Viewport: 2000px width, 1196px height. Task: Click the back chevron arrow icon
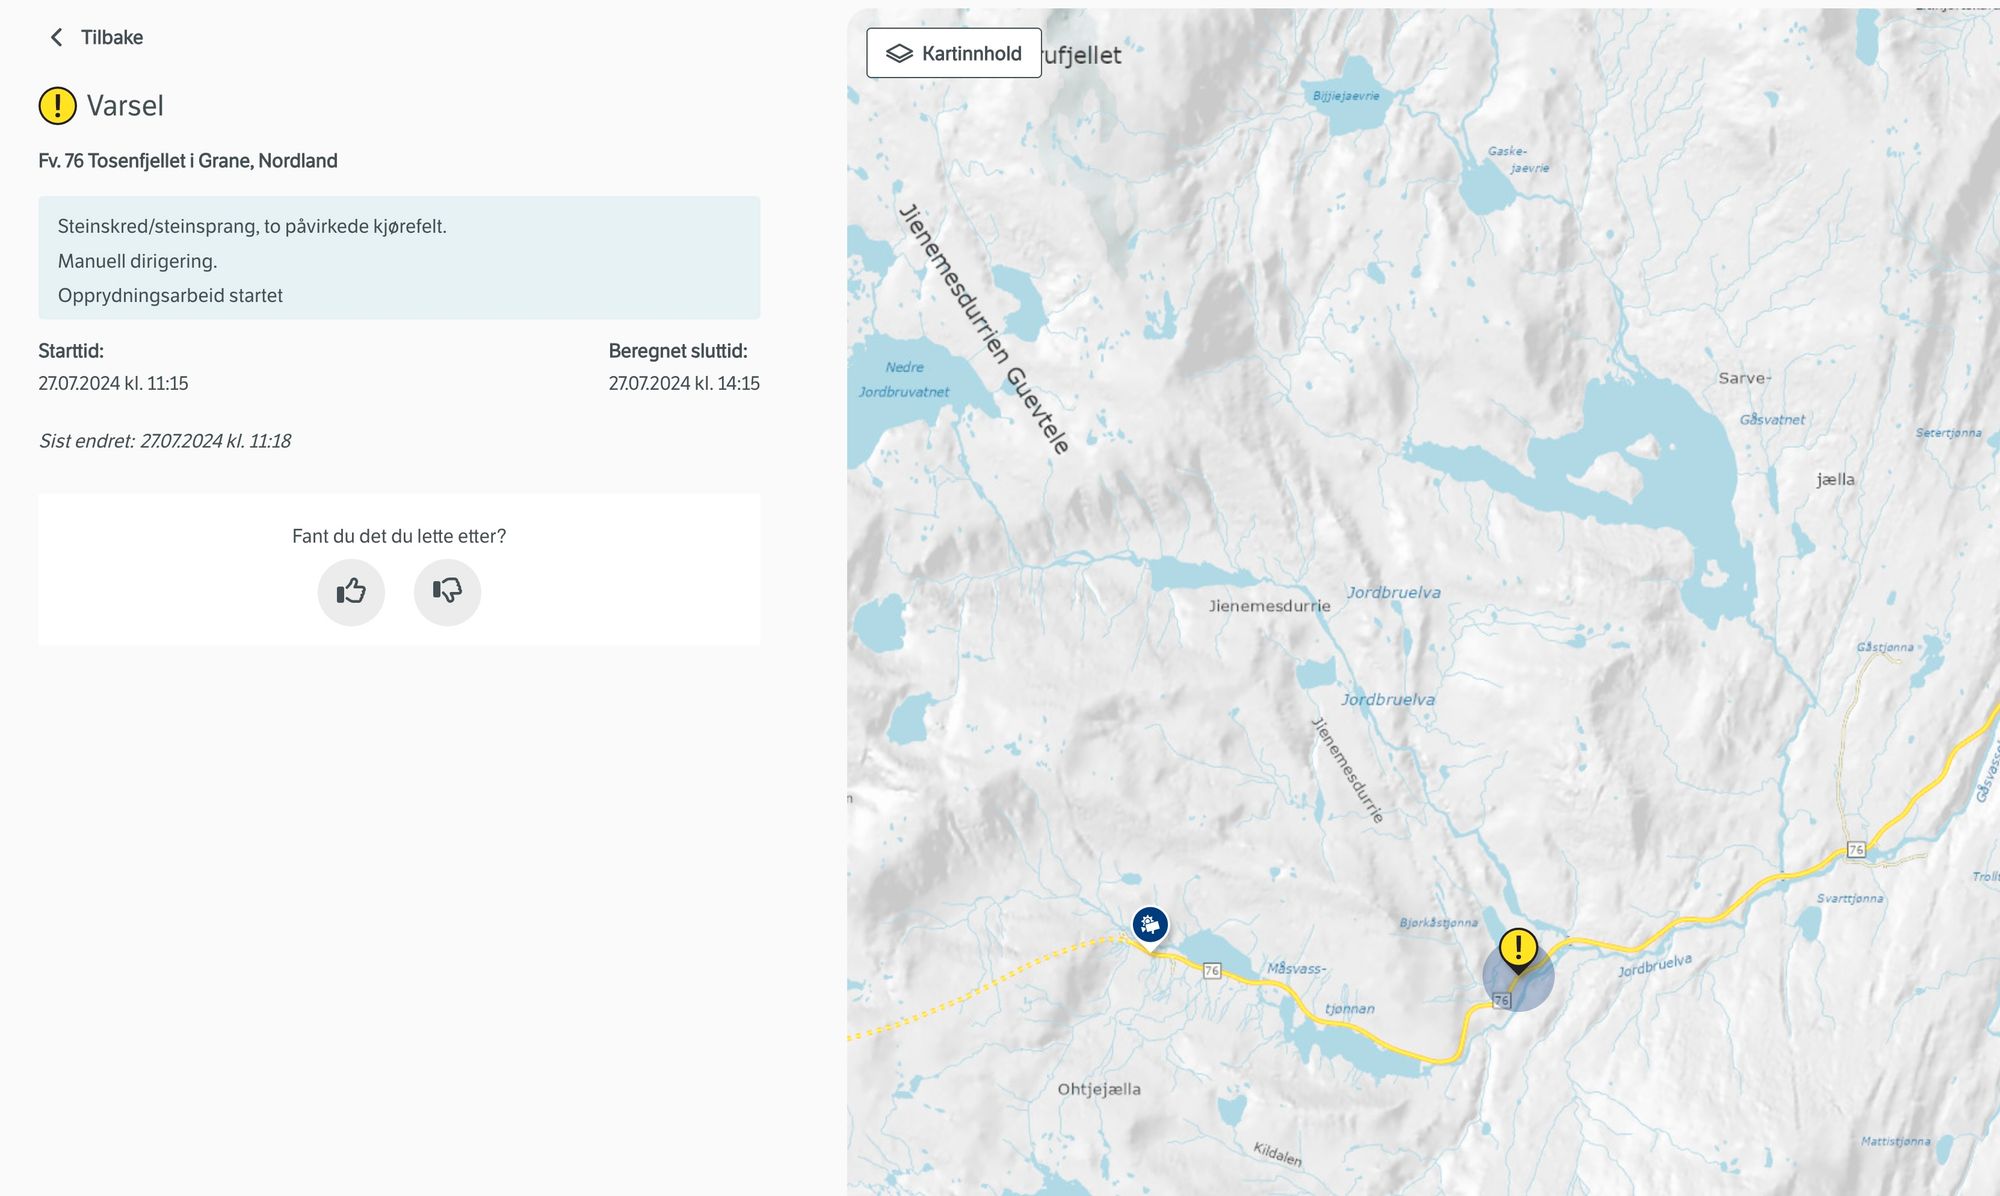[57, 38]
